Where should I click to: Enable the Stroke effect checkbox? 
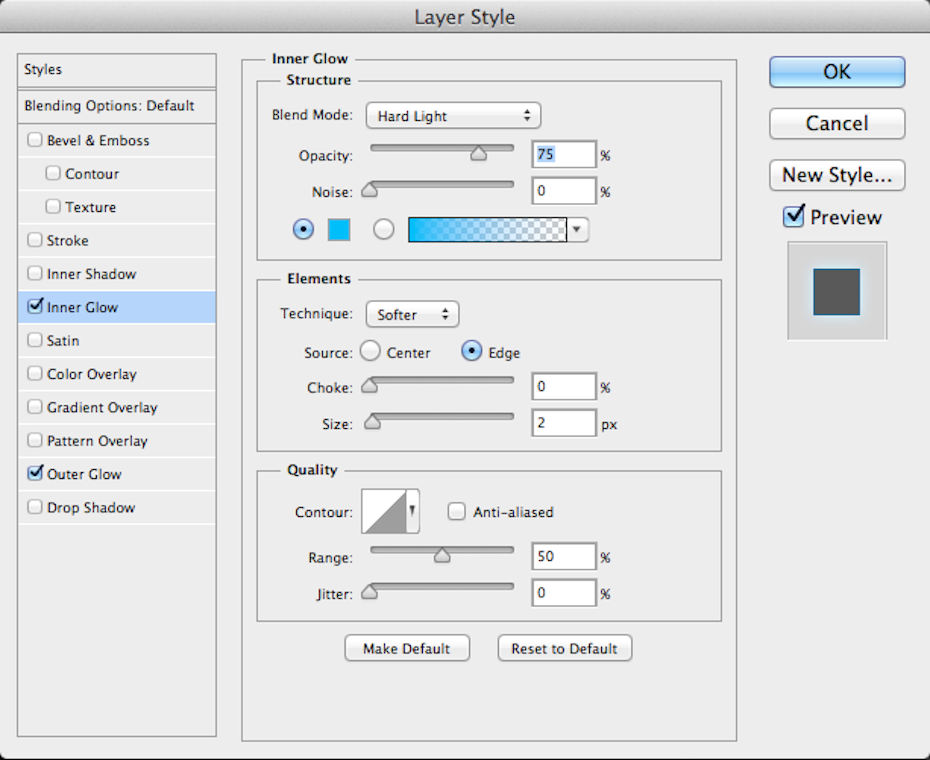coord(35,240)
